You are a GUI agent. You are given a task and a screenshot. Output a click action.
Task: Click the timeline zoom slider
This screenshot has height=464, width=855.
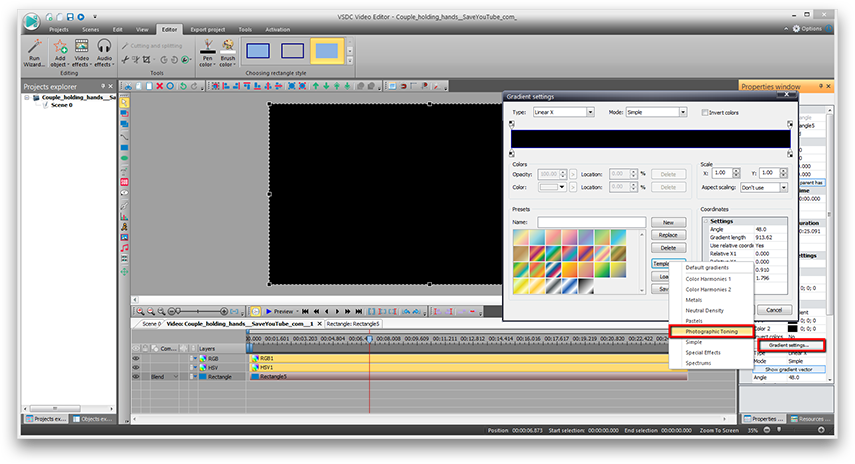click(198, 311)
